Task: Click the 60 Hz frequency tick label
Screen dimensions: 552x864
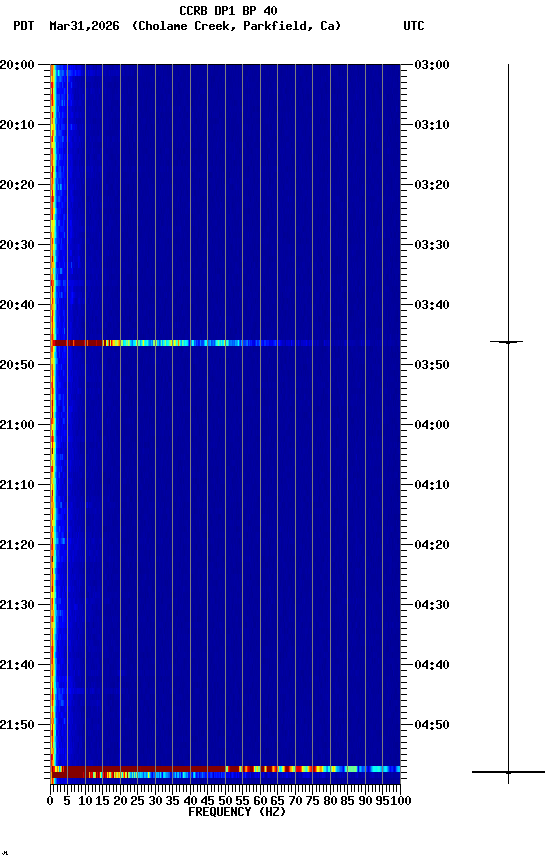Action: (x=260, y=801)
